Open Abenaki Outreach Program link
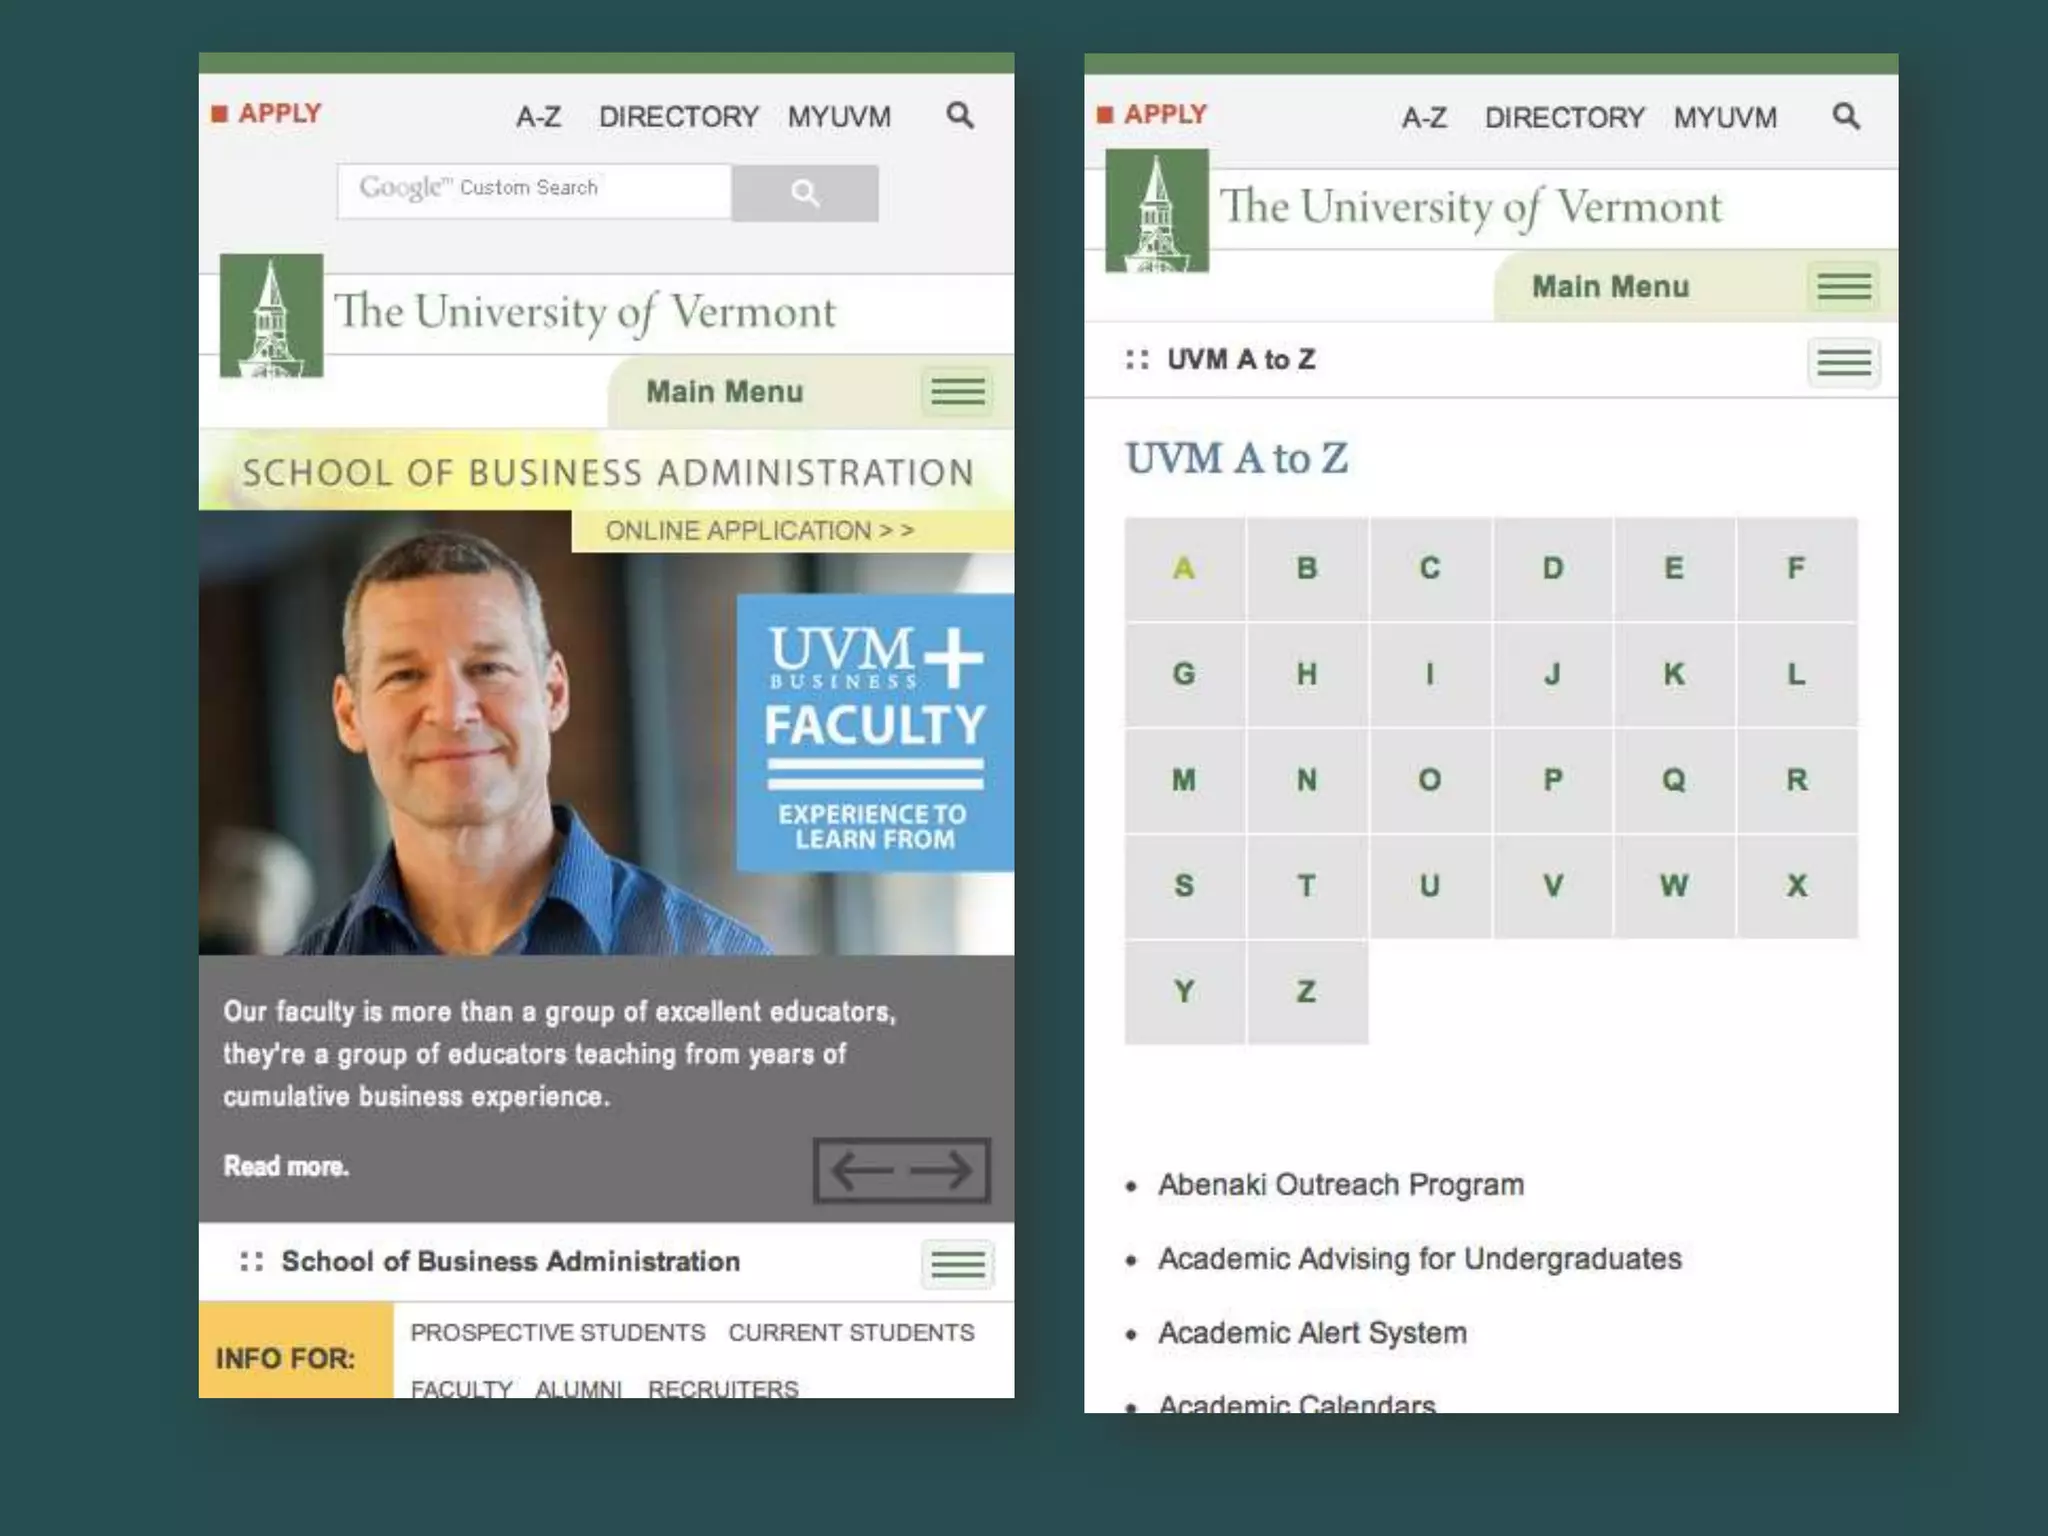2048x1536 pixels. pyautogui.click(x=1340, y=1184)
